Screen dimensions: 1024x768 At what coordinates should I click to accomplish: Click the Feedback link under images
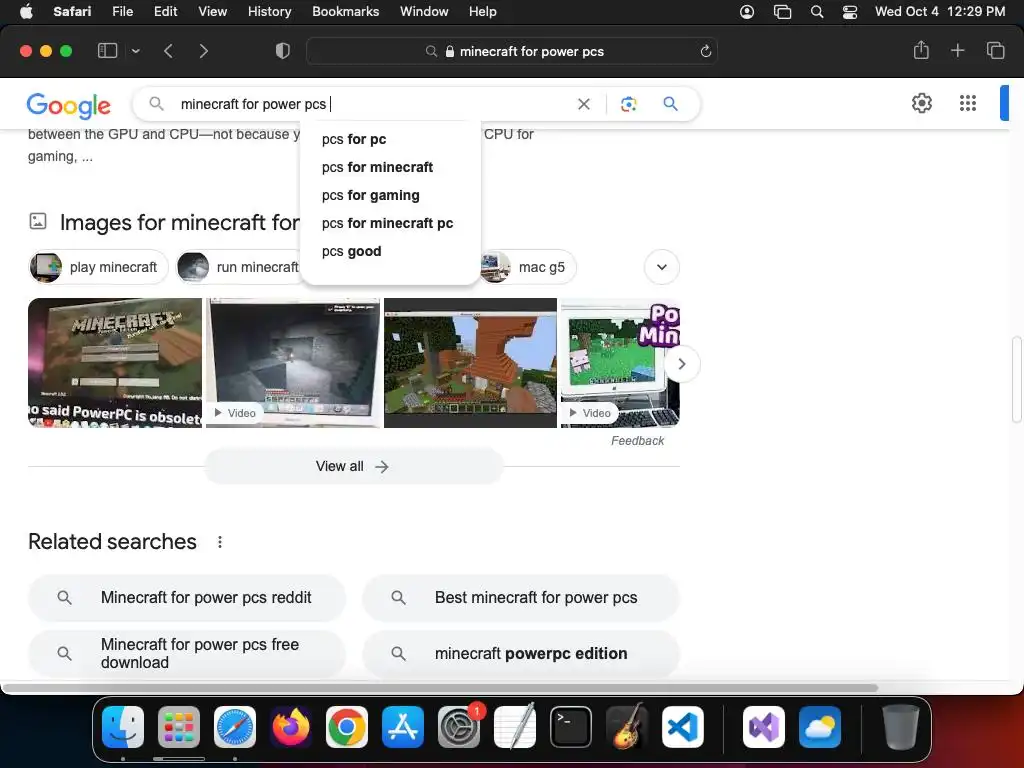click(637, 441)
